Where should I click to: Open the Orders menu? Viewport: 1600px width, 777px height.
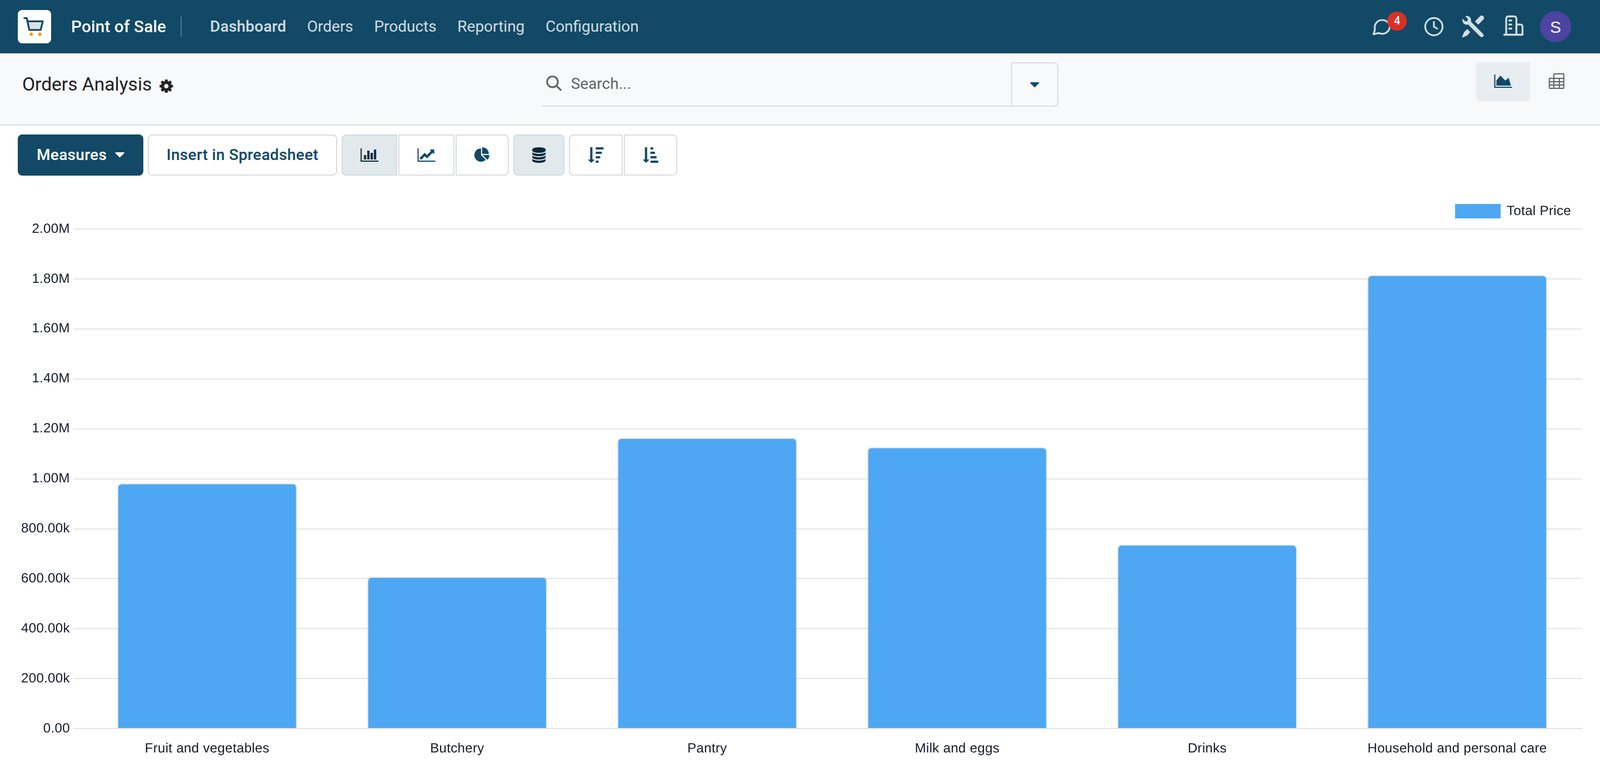click(x=330, y=26)
